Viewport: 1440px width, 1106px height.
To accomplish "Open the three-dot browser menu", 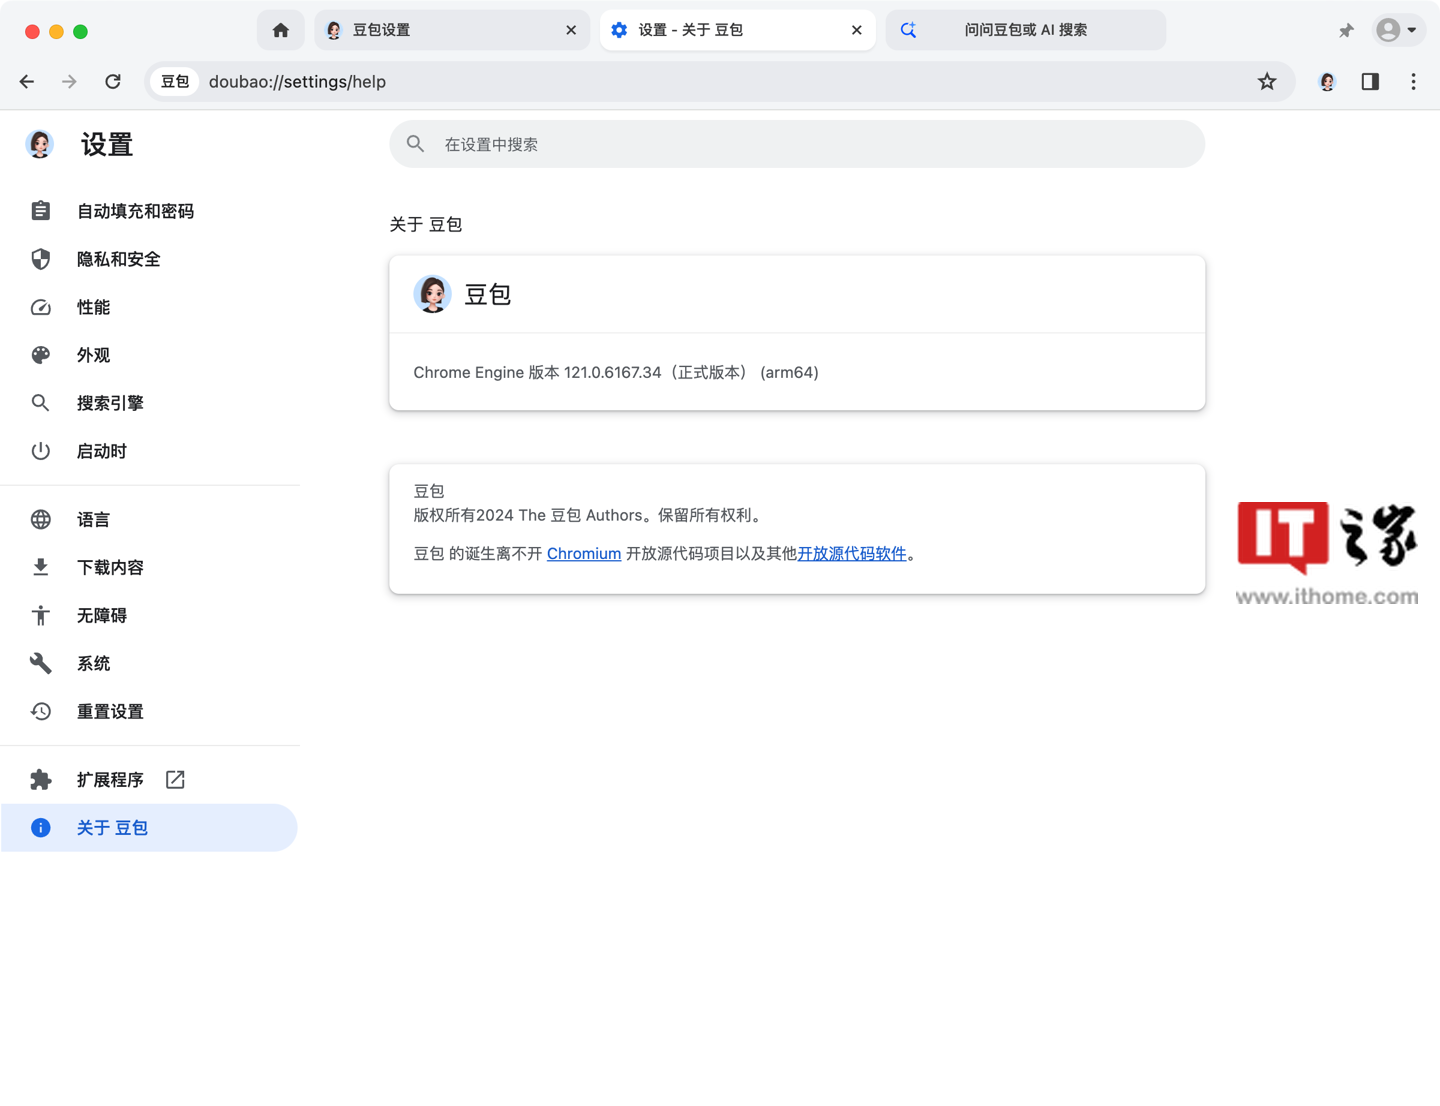I will (x=1413, y=82).
